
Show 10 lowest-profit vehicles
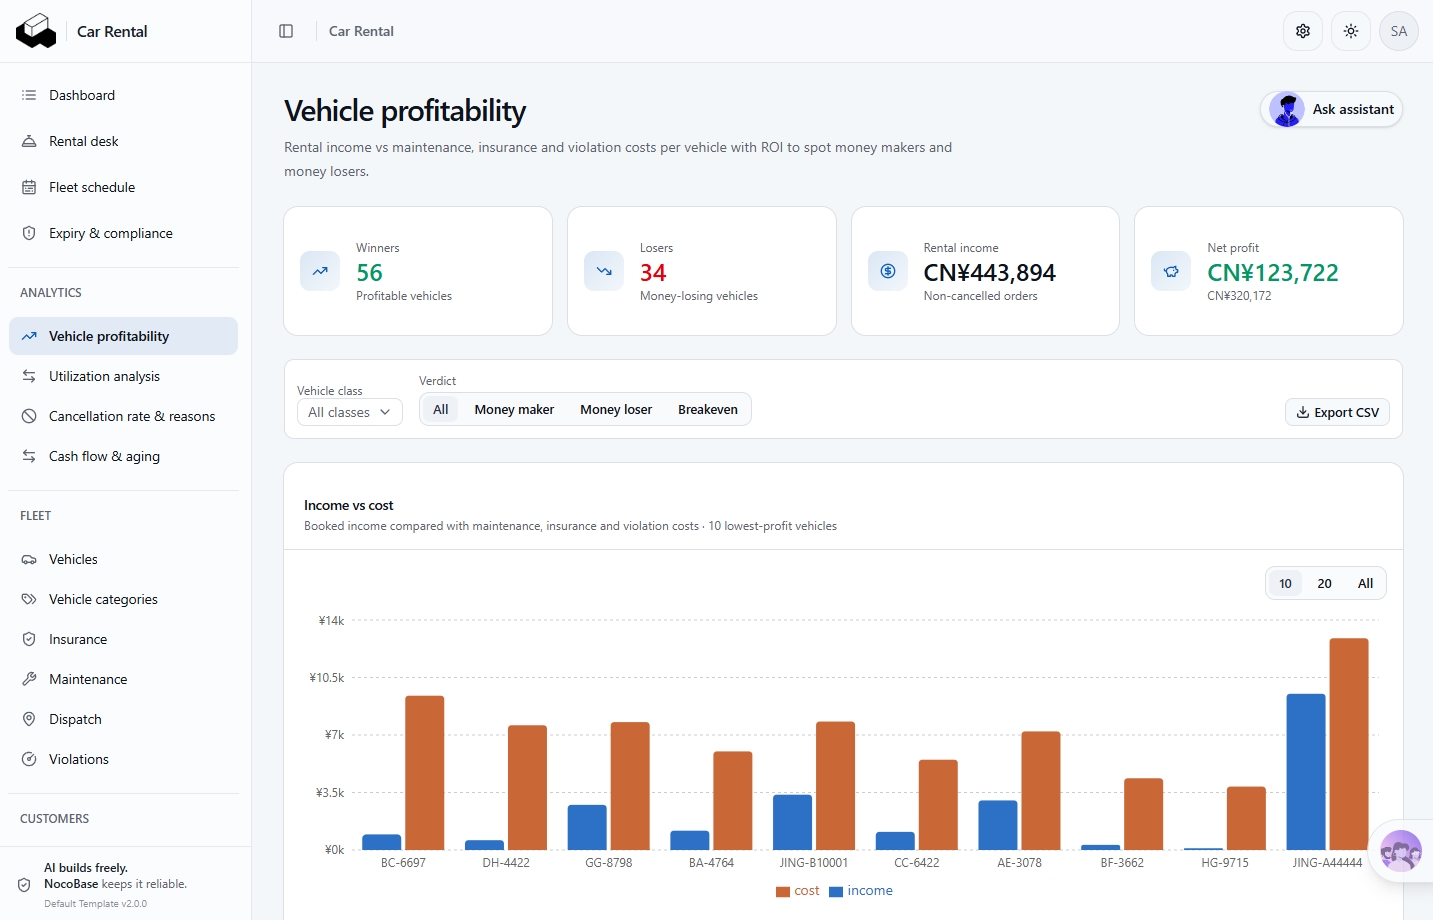pos(1285,583)
